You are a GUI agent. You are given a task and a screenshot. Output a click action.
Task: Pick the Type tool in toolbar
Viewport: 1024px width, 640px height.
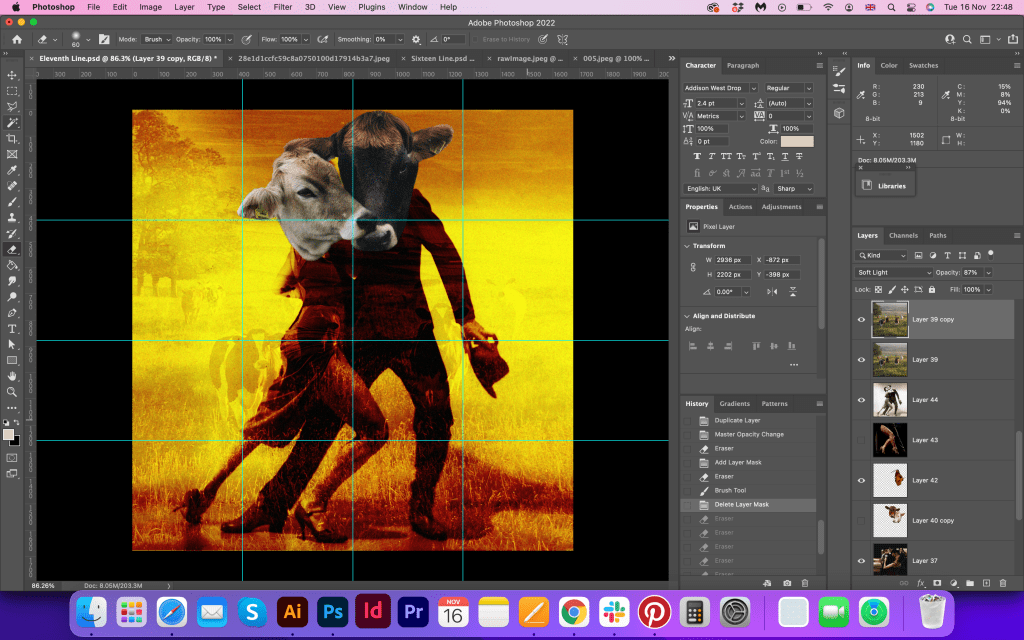coord(12,329)
